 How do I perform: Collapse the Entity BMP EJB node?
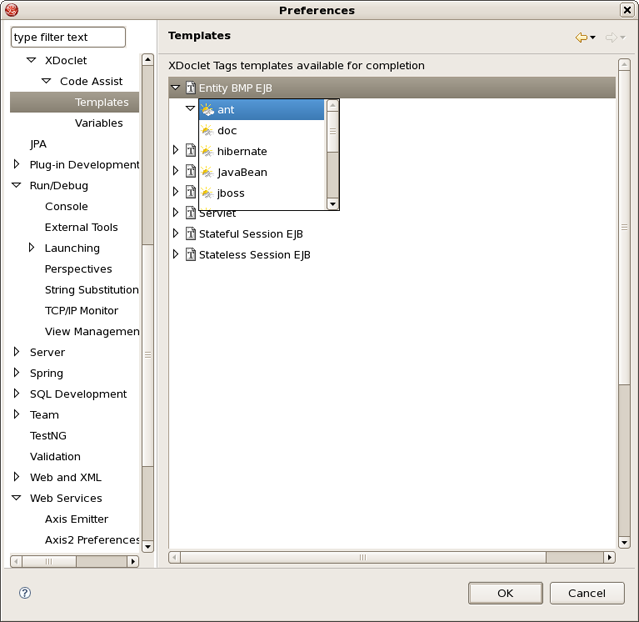point(176,88)
